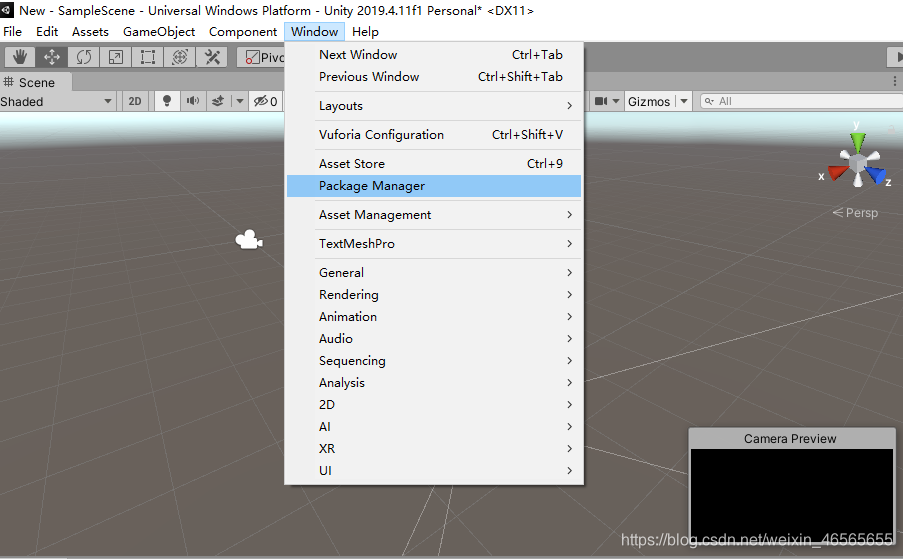This screenshot has width=903, height=559.
Task: Open the camera settings dropdown arrow
Action: (x=616, y=101)
